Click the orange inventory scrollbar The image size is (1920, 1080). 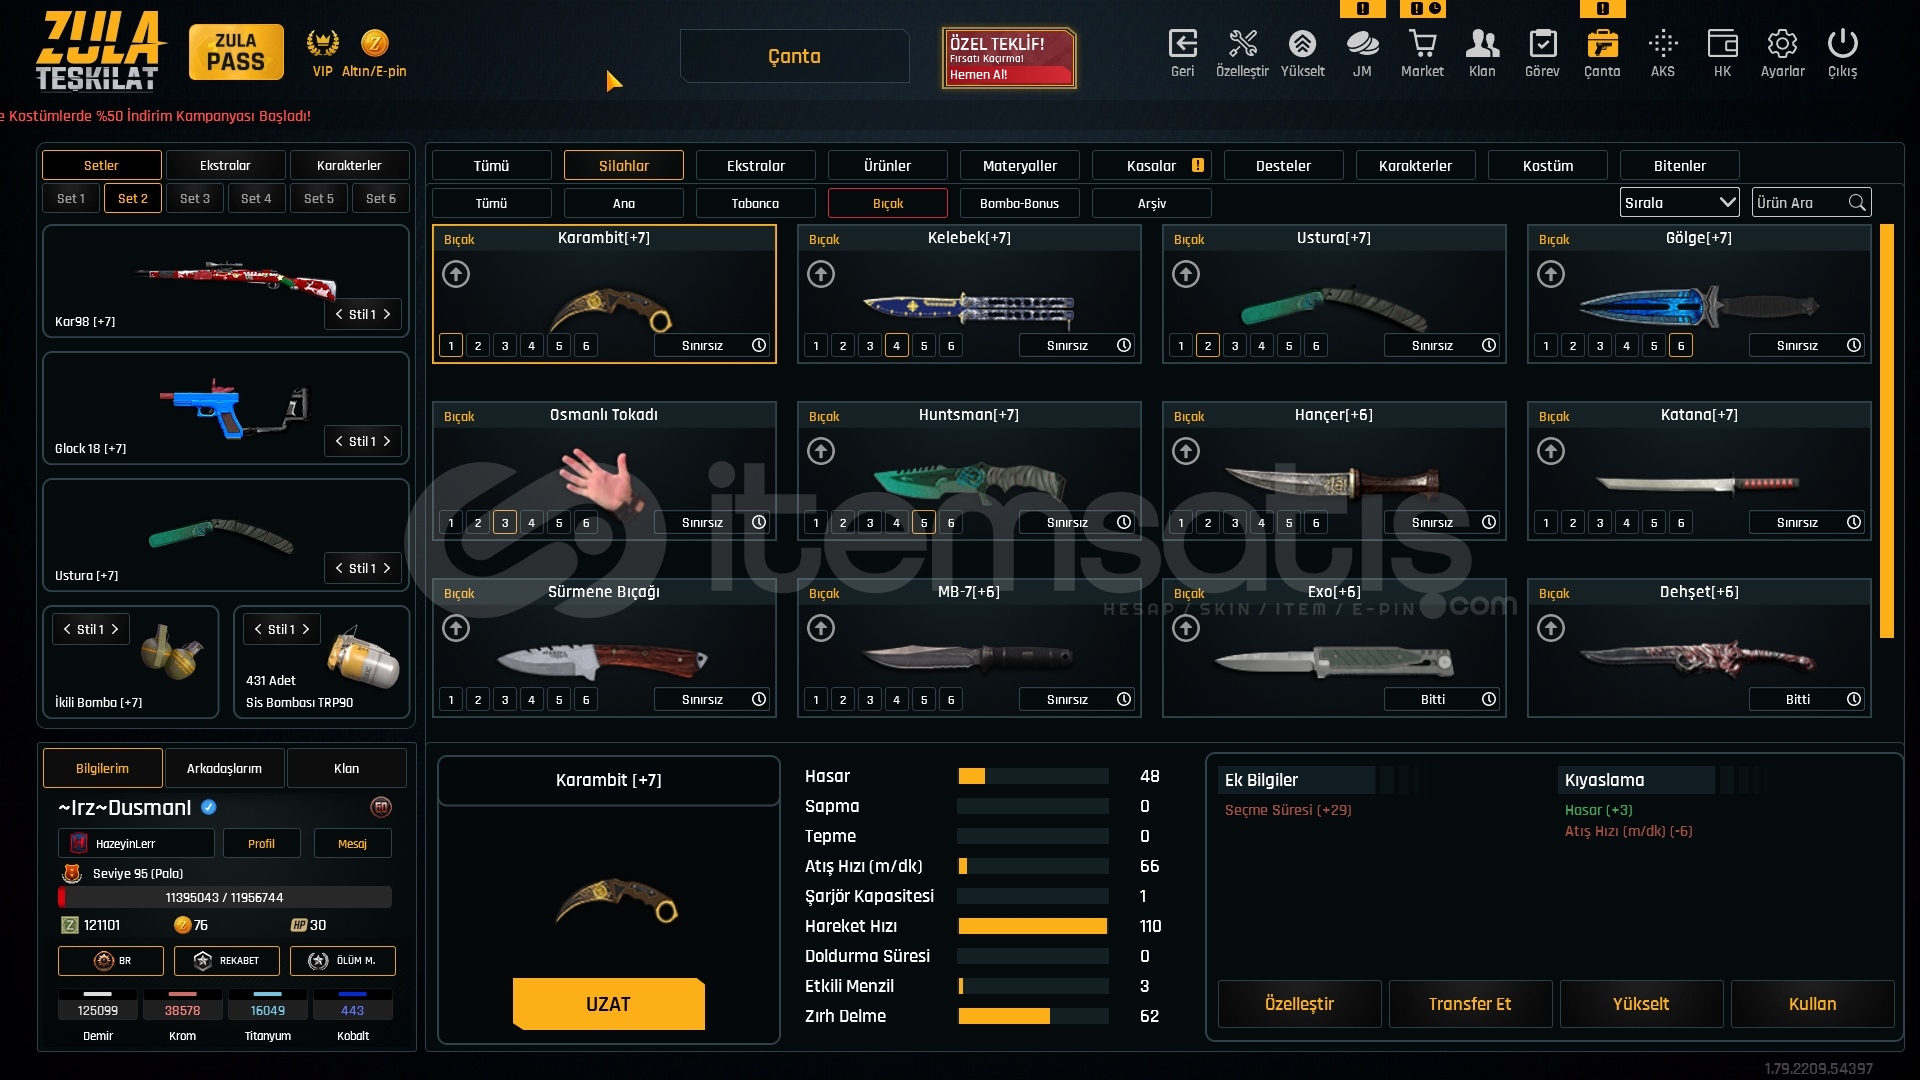1887,430
